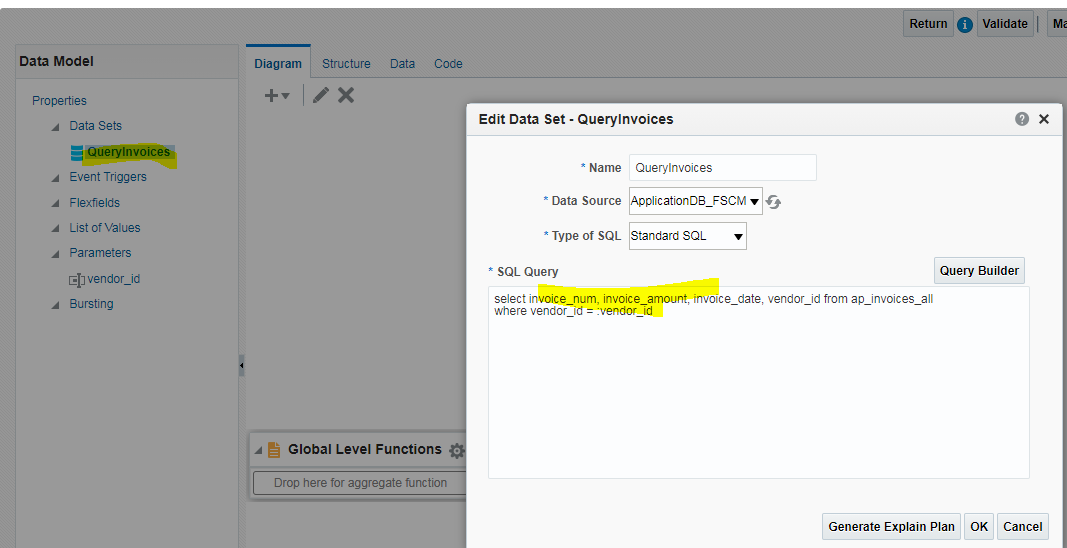Switch to the Structure tab
1067x548 pixels.
(346, 64)
